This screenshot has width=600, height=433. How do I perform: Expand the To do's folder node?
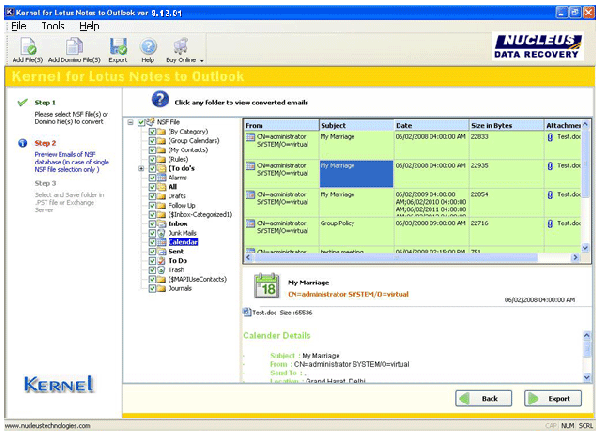click(141, 167)
